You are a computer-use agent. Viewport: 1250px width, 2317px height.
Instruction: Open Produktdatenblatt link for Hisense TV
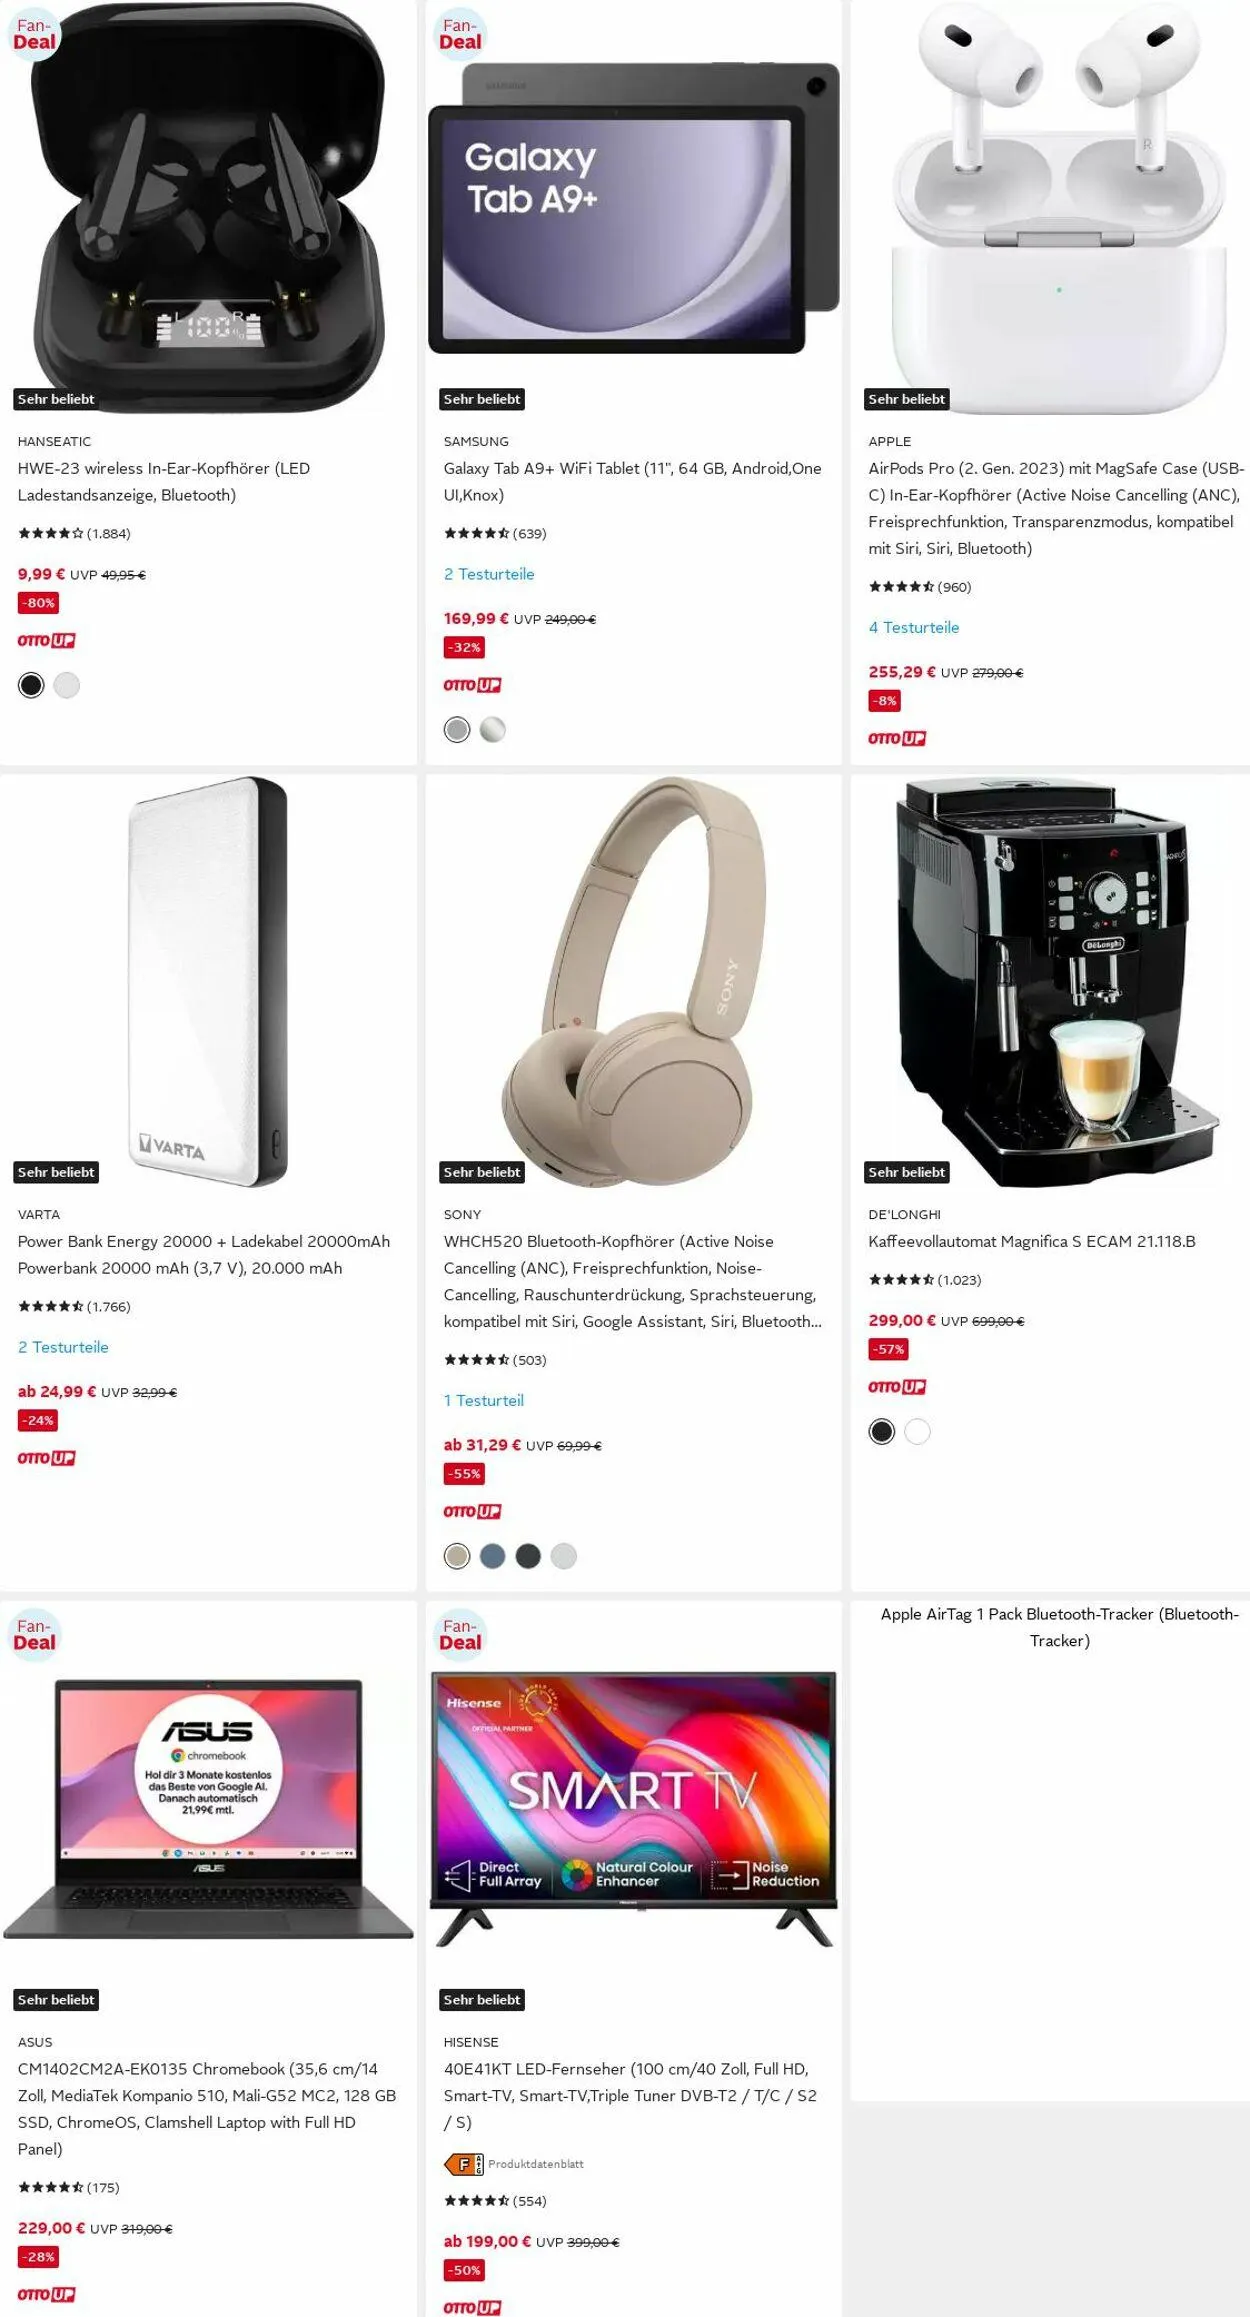coord(536,2164)
